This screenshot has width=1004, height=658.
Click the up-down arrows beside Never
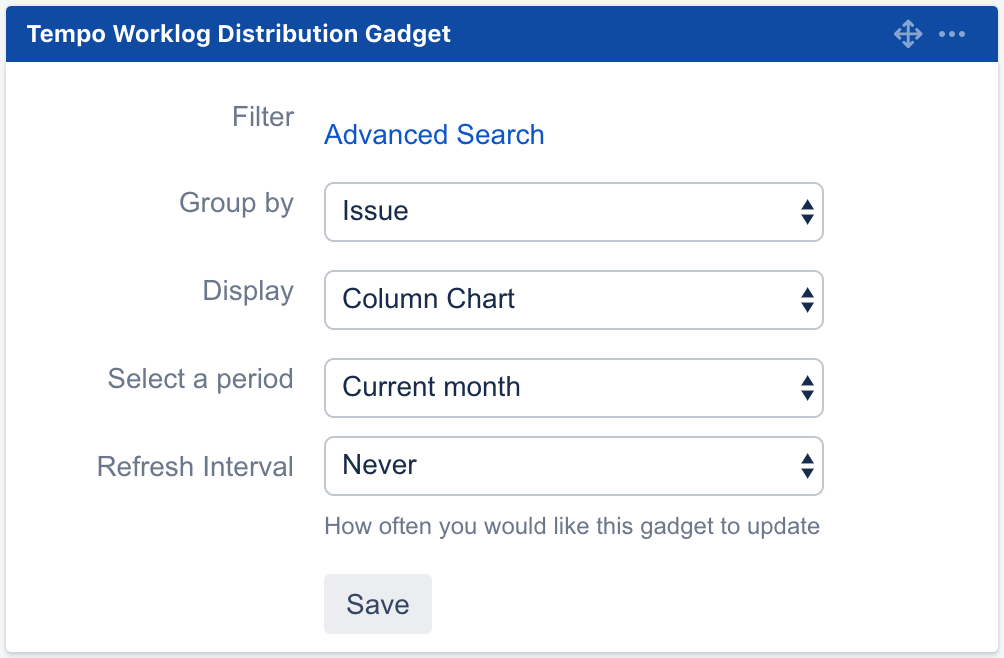[x=807, y=466]
